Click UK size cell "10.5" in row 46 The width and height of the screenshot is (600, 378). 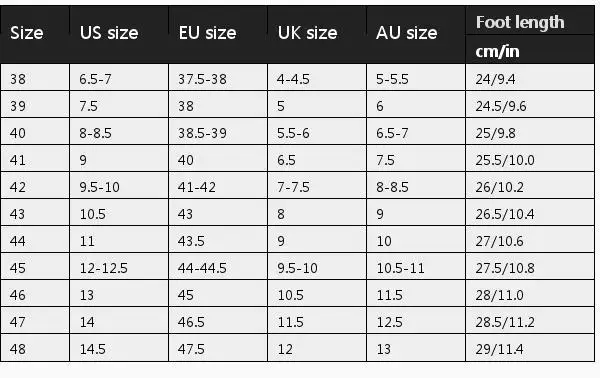(x=317, y=293)
